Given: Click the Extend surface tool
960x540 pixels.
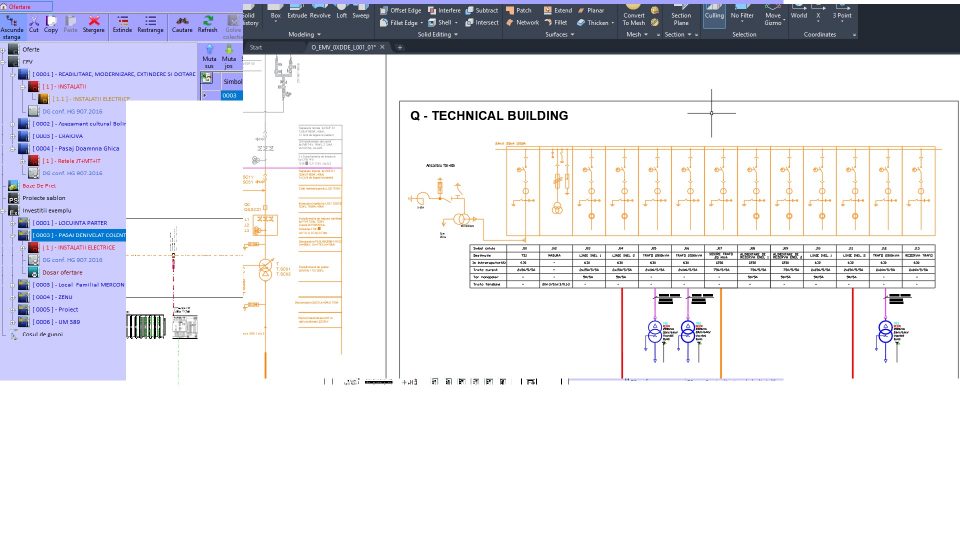Looking at the screenshot, I should 558,10.
